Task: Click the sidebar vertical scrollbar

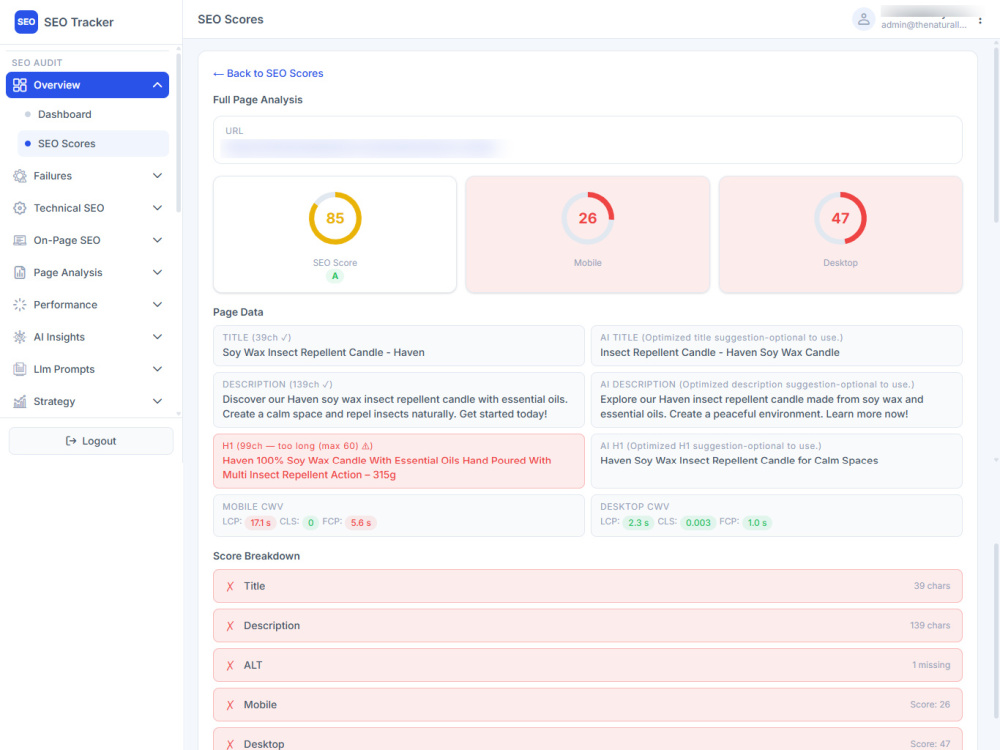Action: coord(179,133)
